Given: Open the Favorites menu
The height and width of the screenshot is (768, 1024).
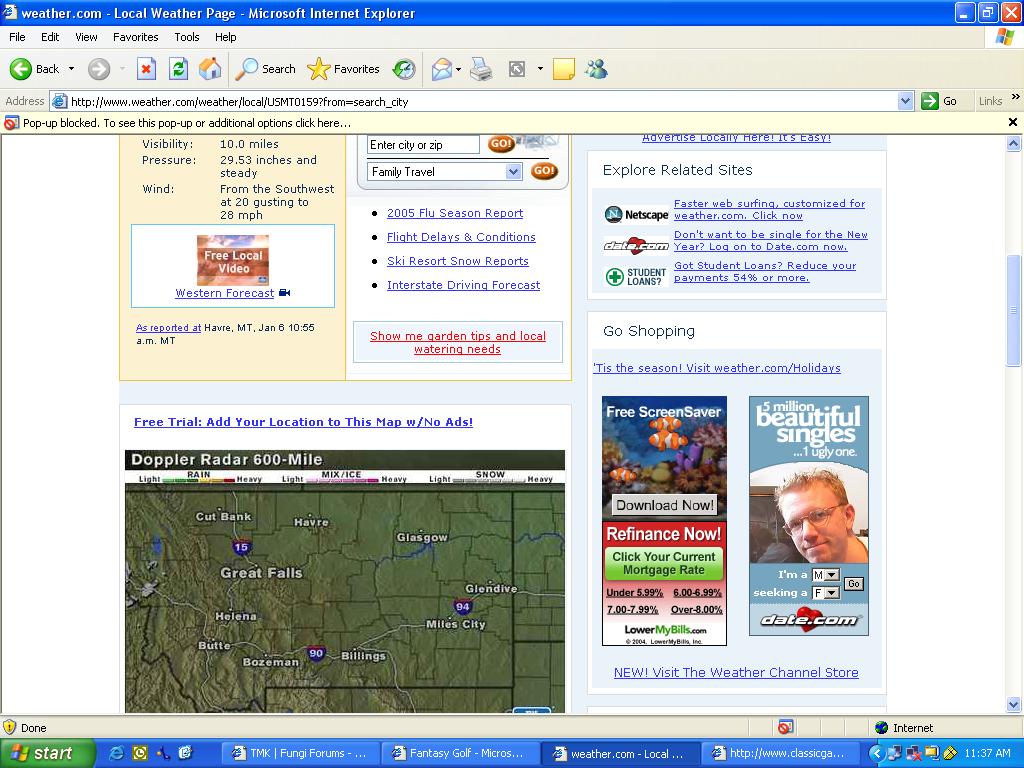Looking at the screenshot, I should point(135,37).
